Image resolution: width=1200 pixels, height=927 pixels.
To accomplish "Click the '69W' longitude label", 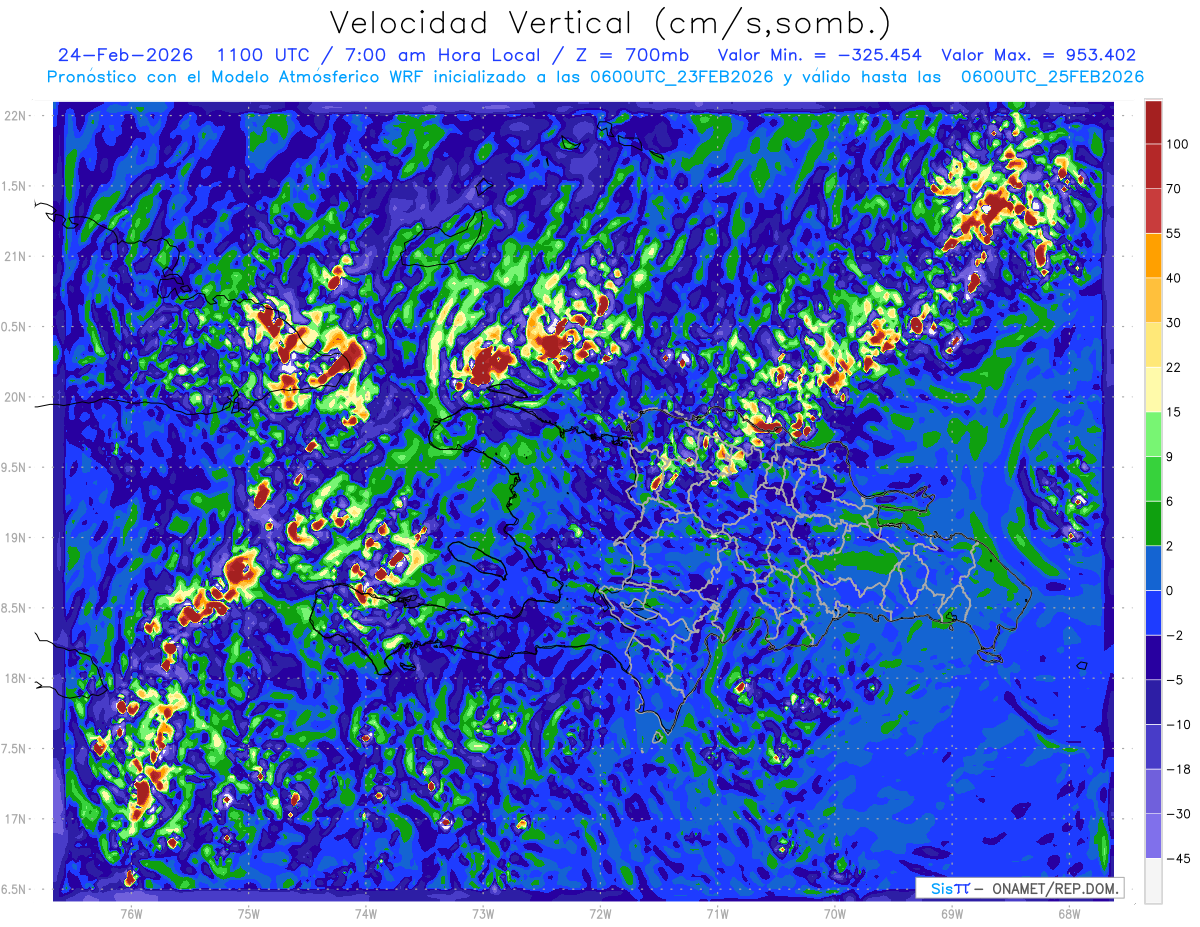I will click(952, 913).
